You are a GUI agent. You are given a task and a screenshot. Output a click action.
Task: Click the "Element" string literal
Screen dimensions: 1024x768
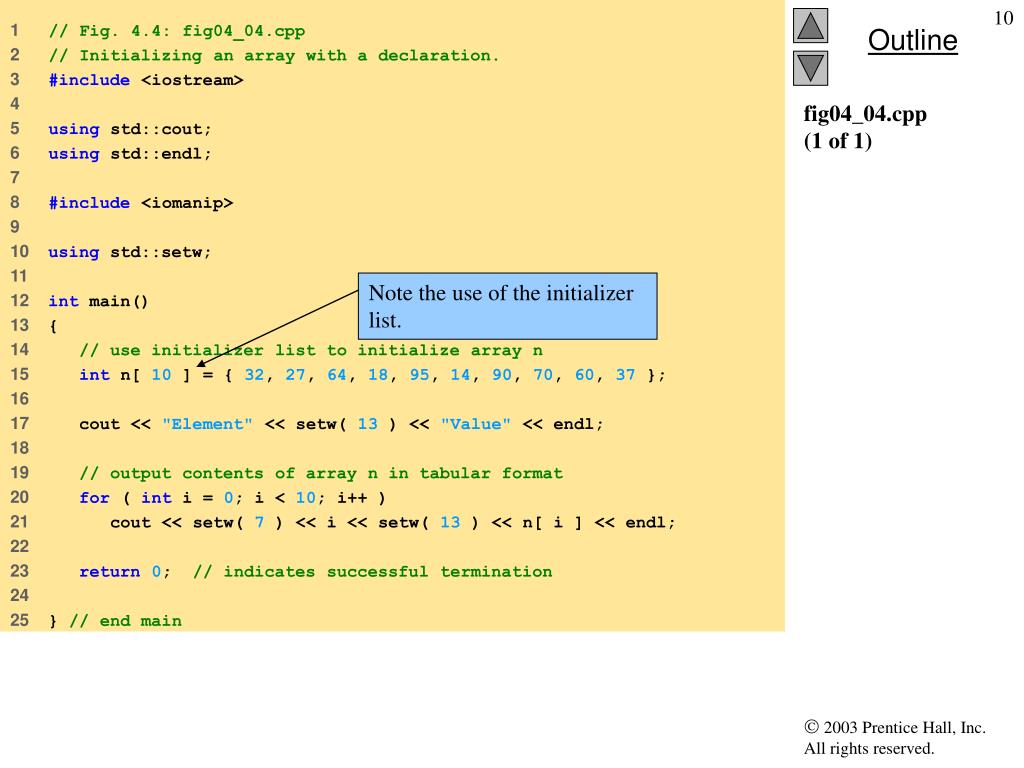point(207,424)
